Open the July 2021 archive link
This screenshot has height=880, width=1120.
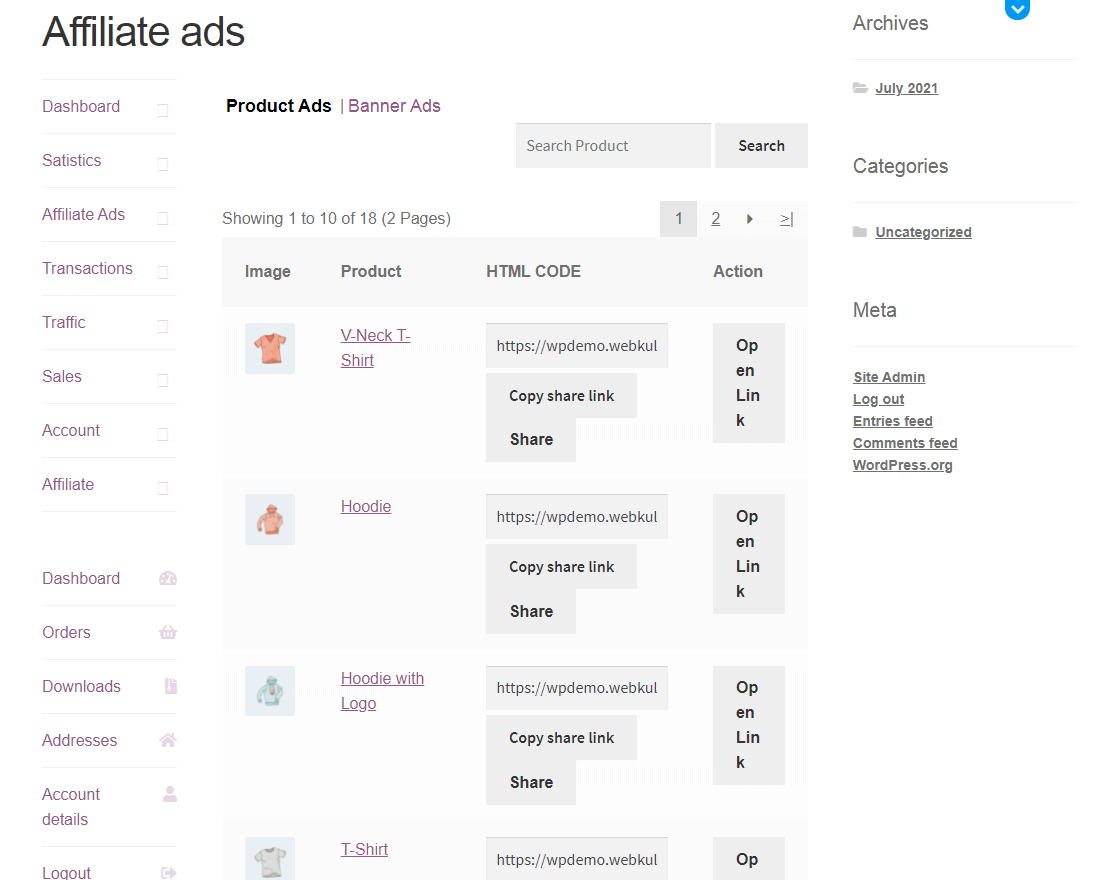(906, 88)
